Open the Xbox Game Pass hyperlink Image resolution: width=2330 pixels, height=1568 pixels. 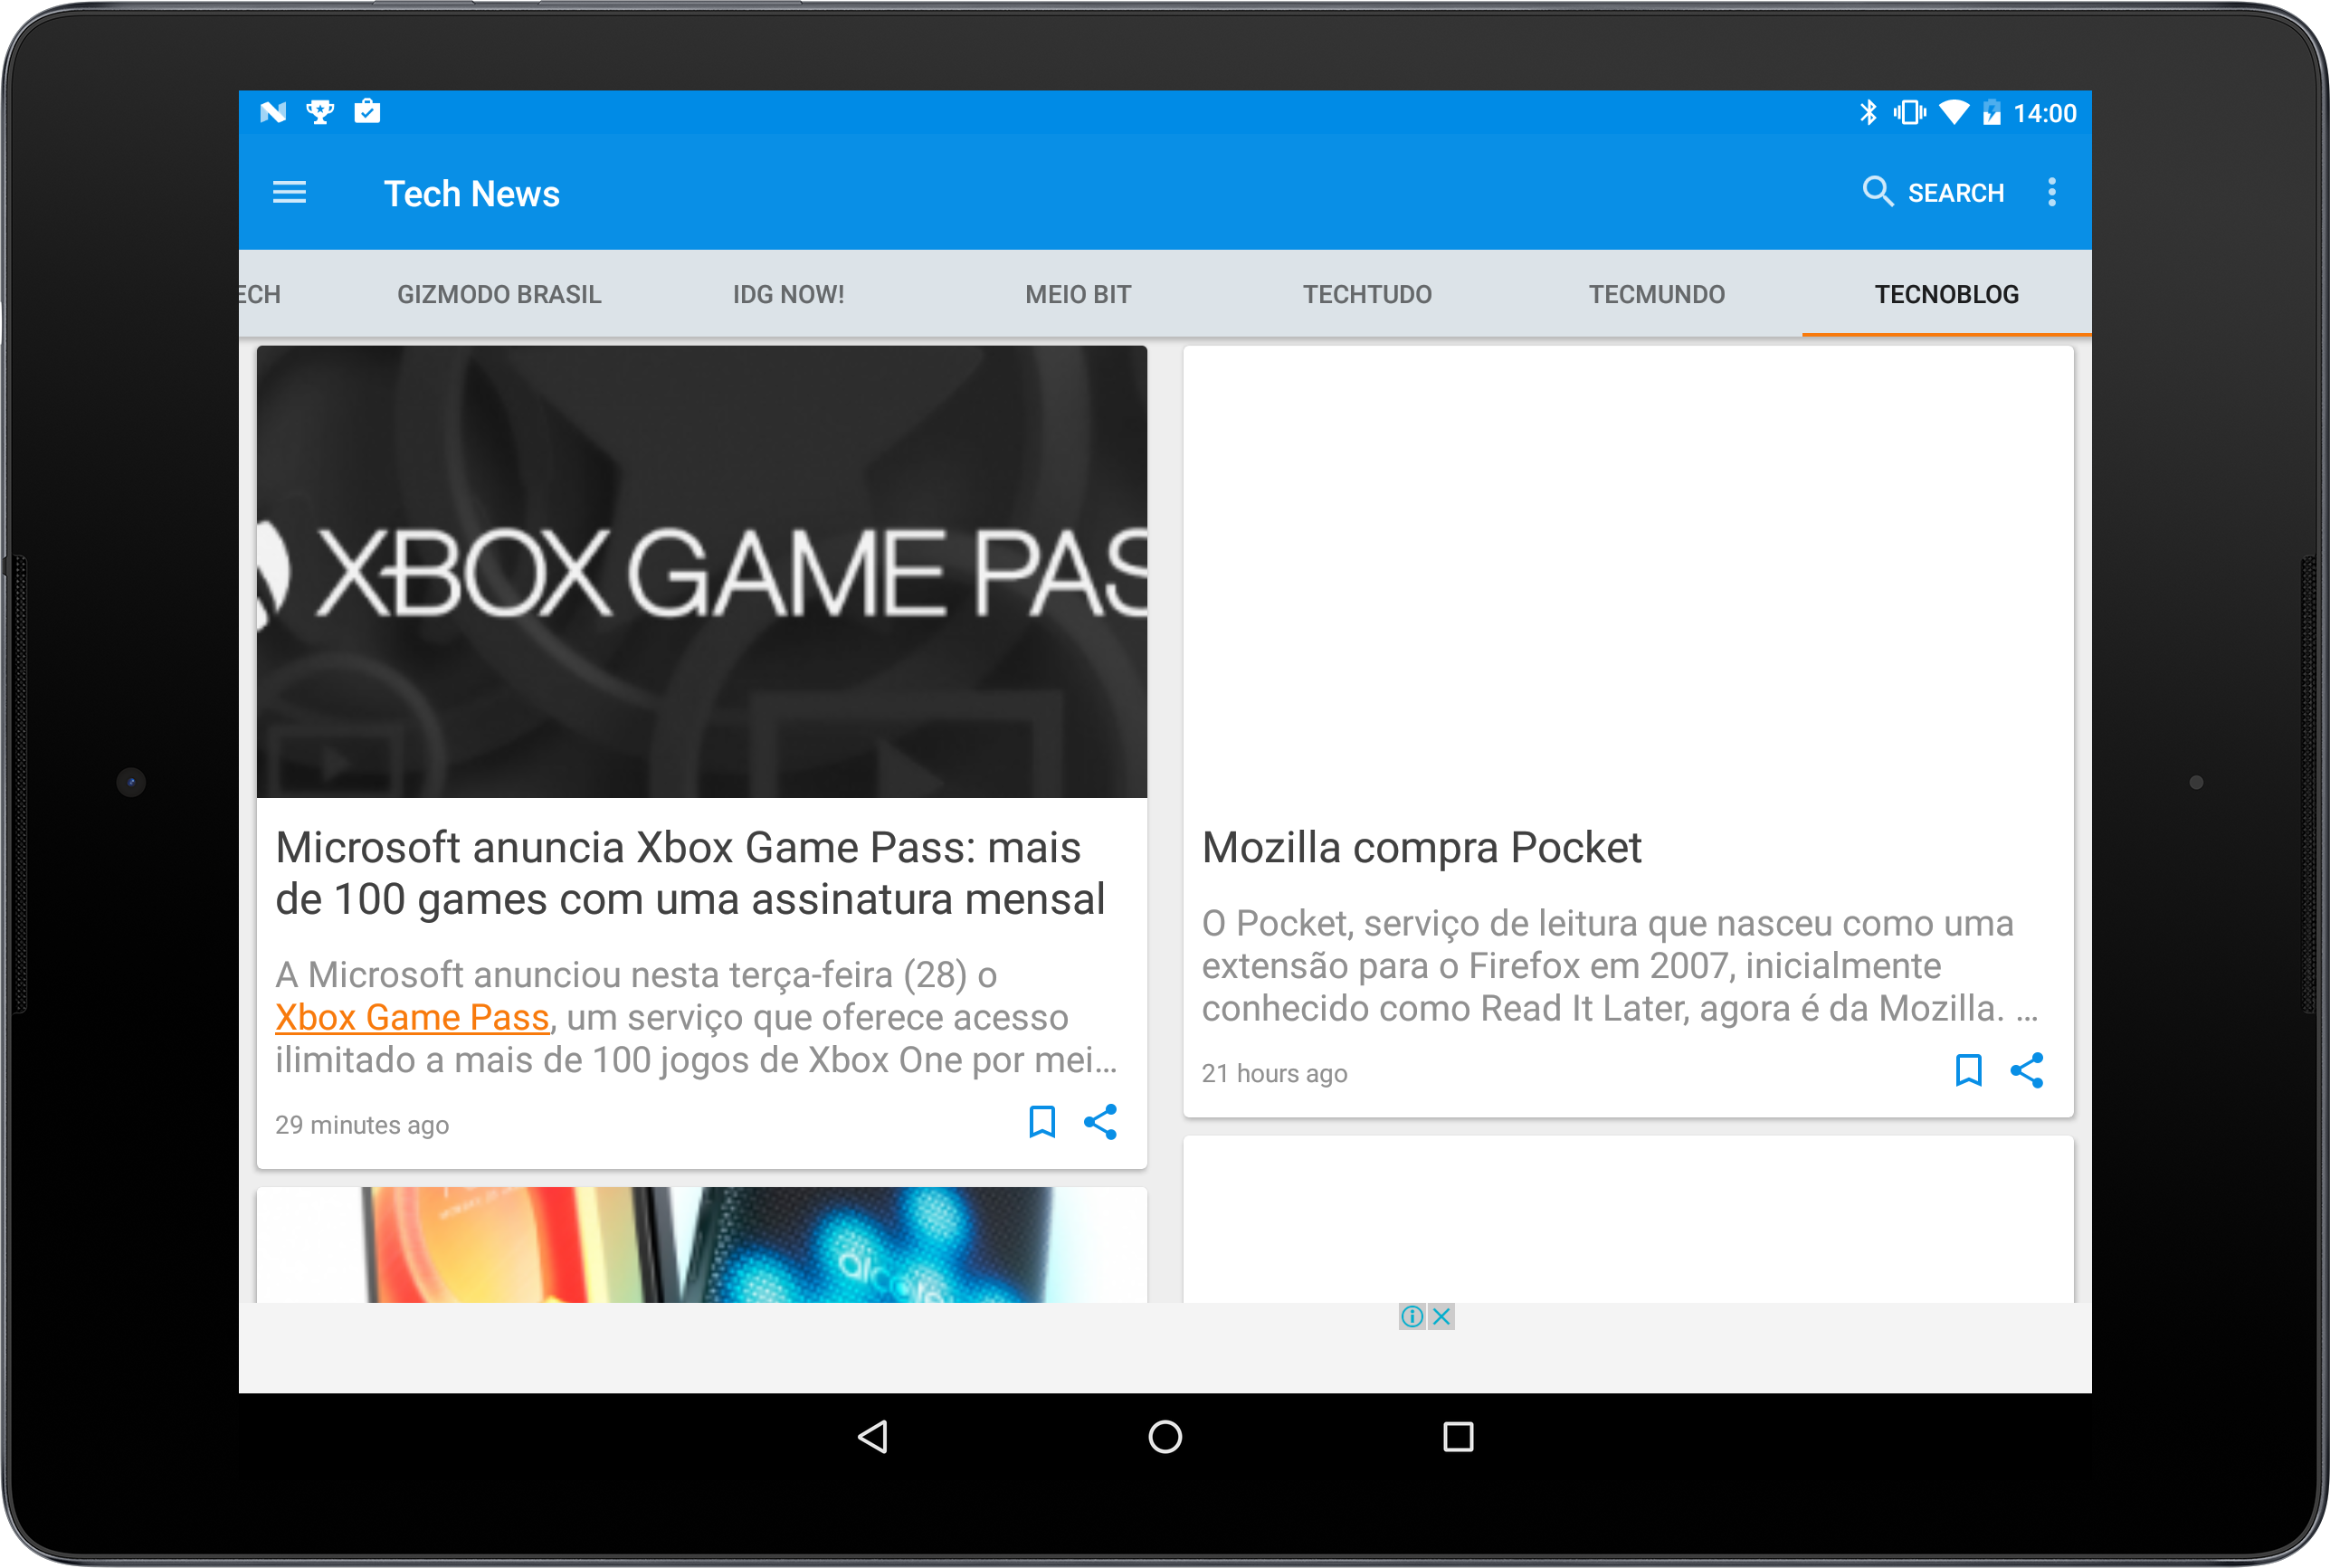coord(412,1017)
